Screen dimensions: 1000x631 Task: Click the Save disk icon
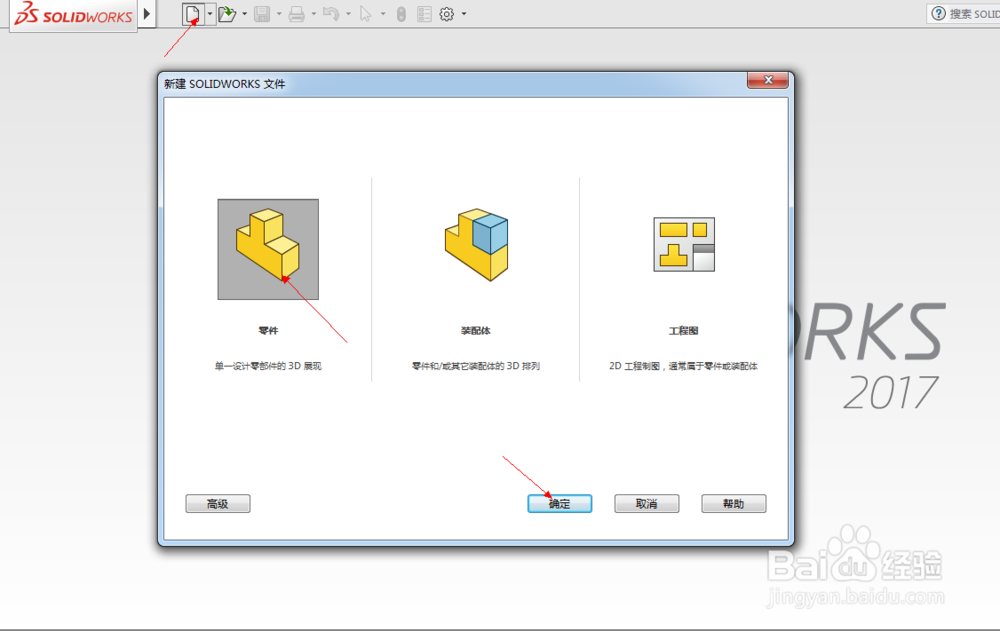261,13
